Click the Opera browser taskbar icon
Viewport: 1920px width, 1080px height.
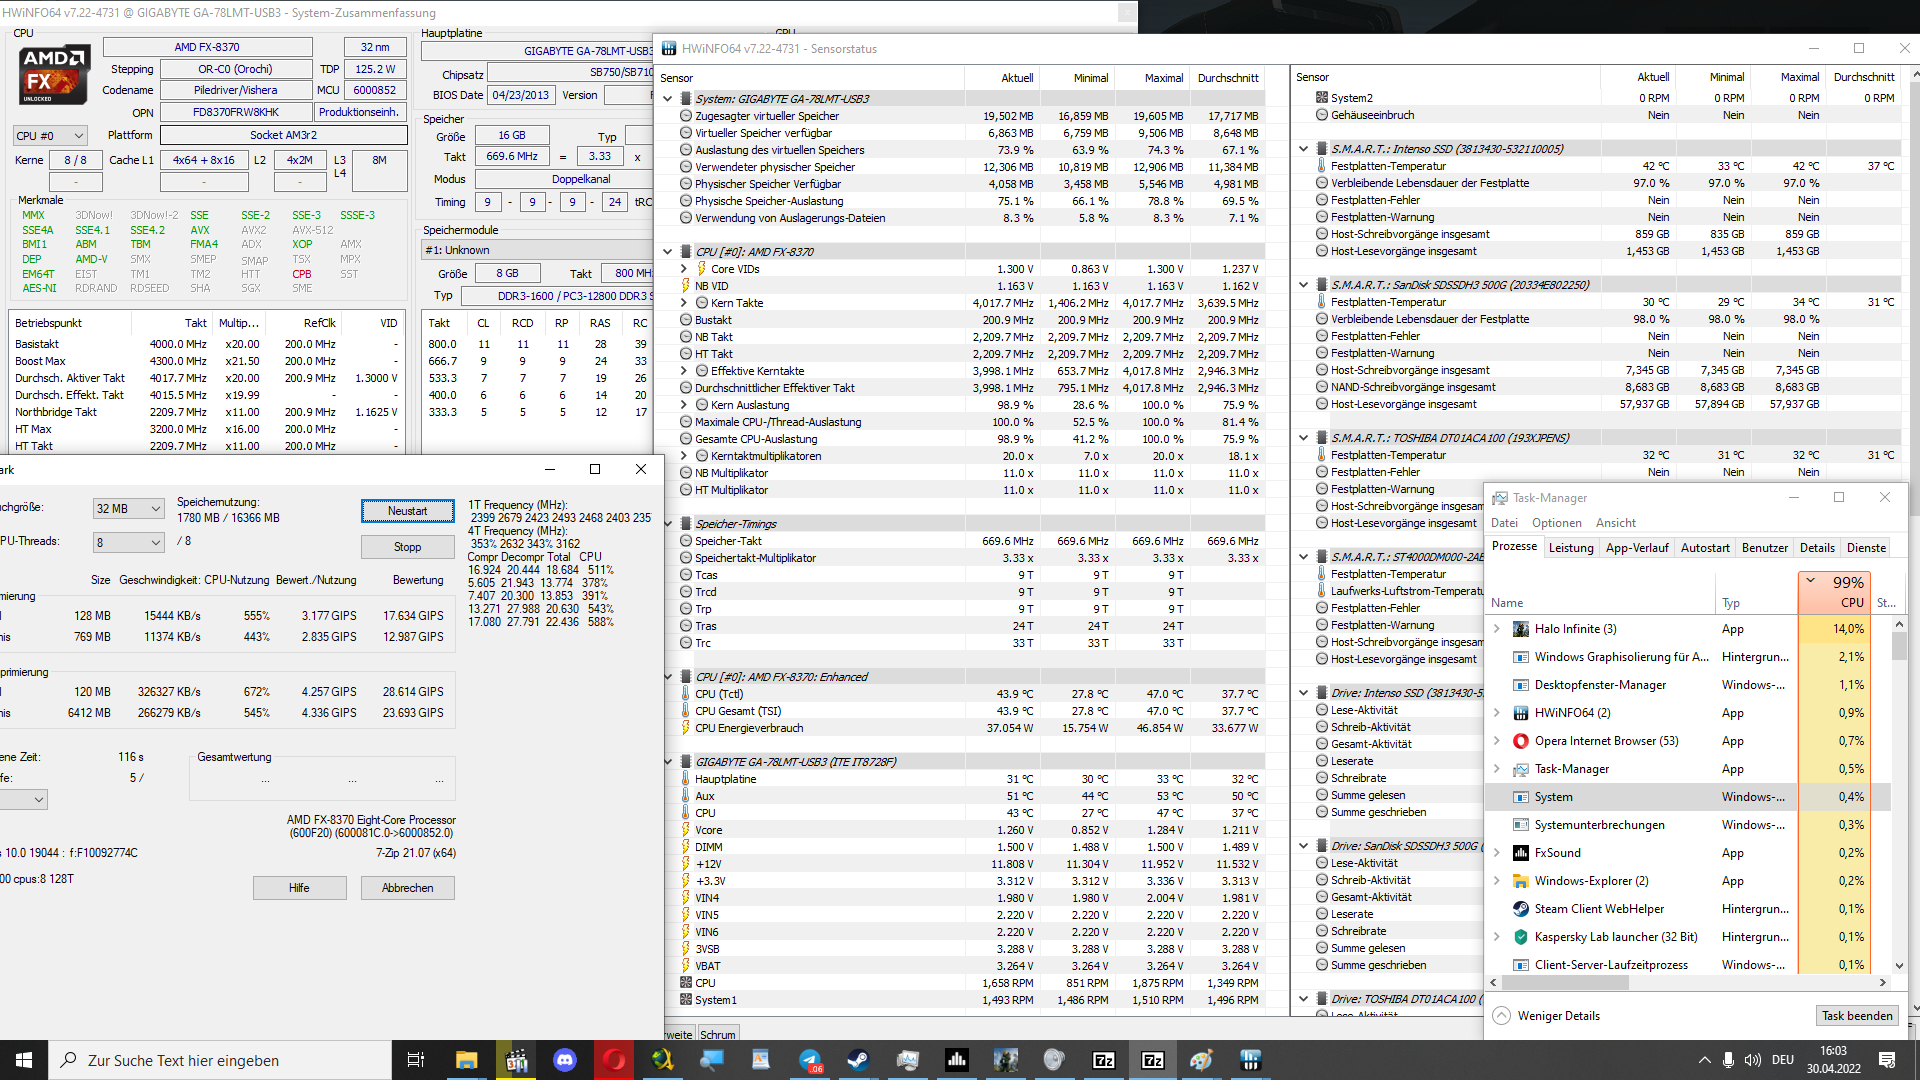[x=614, y=1060]
